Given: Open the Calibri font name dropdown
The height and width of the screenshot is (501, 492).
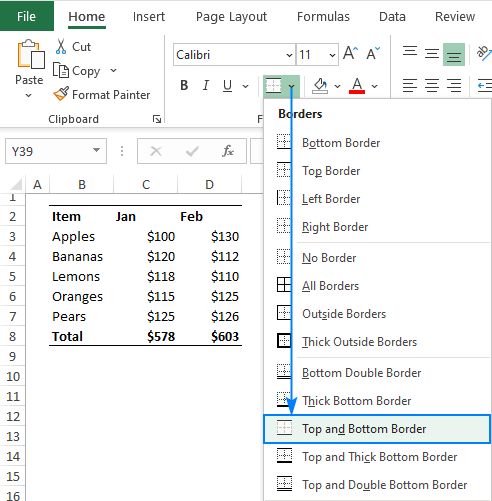Looking at the screenshot, I should (289, 55).
